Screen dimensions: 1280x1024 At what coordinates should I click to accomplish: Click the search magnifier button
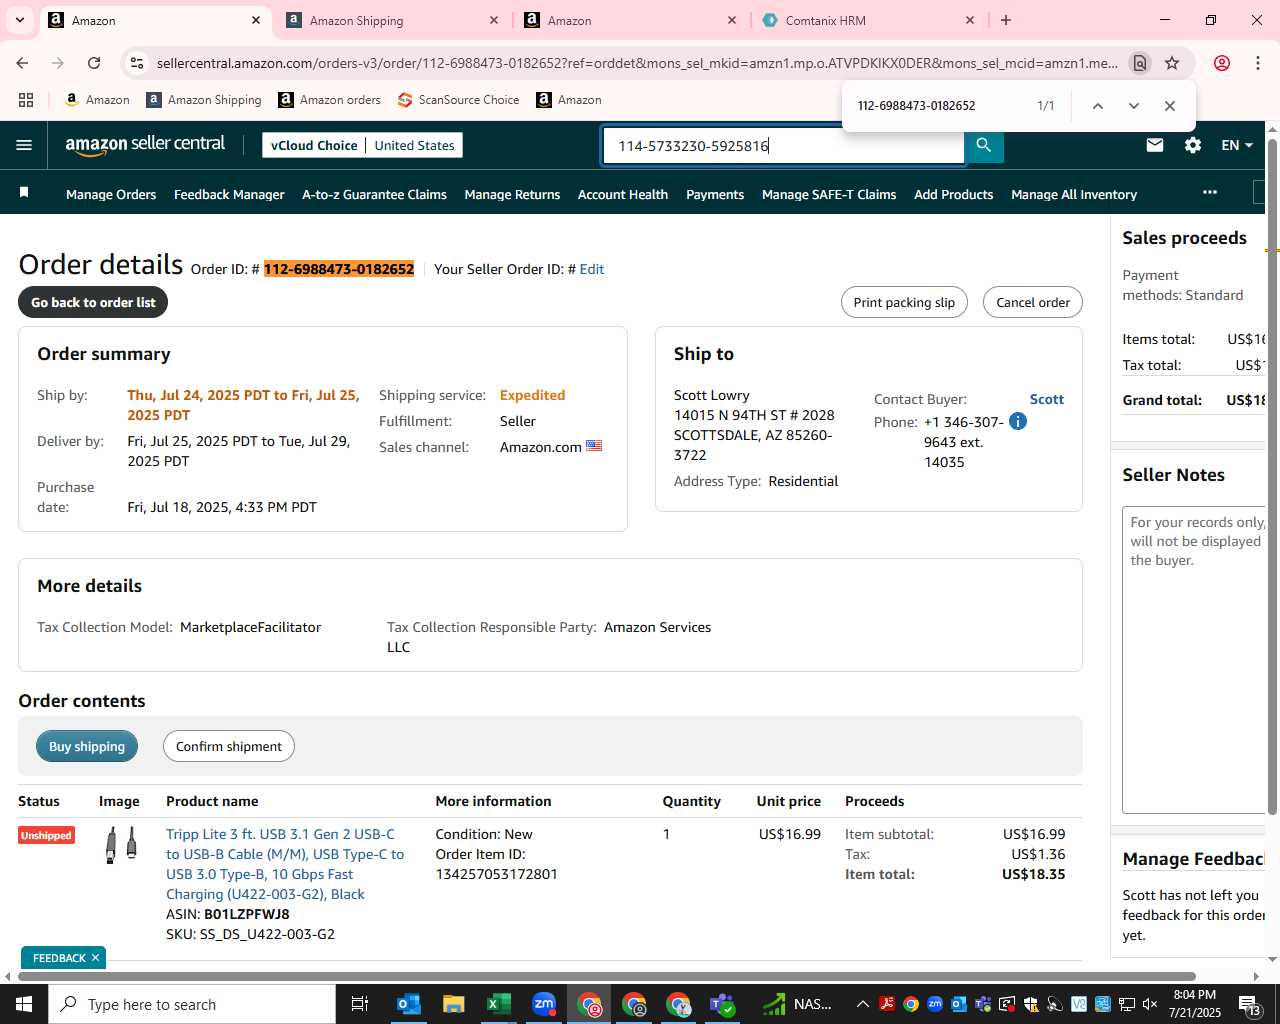pyautogui.click(x=984, y=145)
